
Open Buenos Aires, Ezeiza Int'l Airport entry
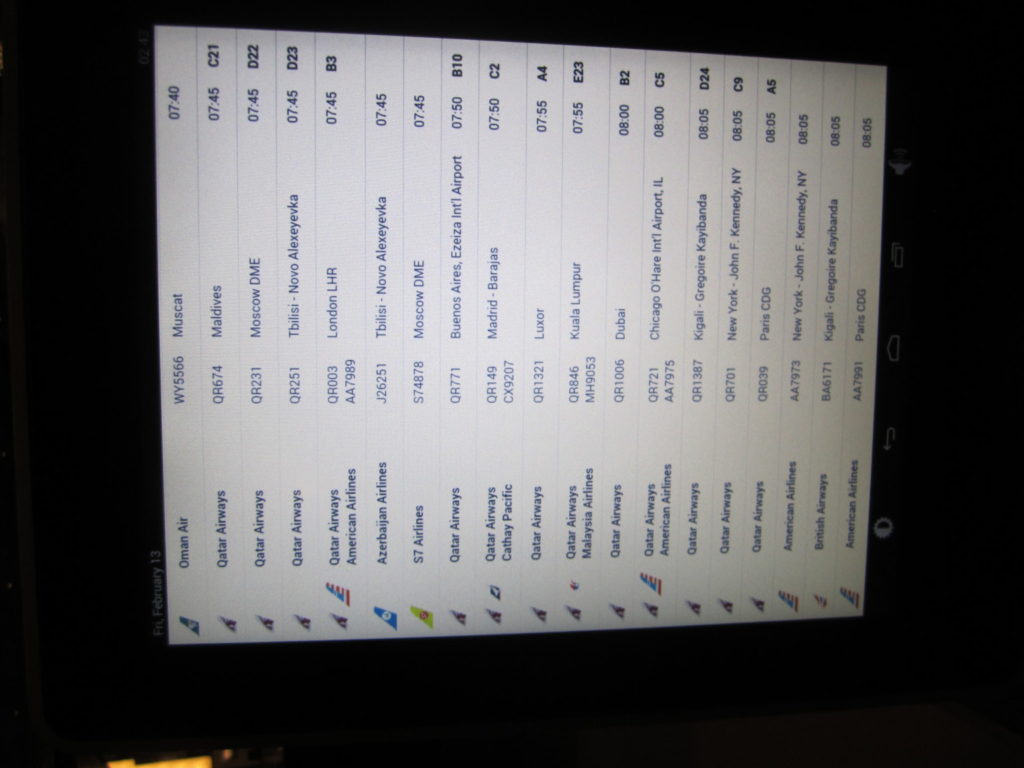click(456, 247)
